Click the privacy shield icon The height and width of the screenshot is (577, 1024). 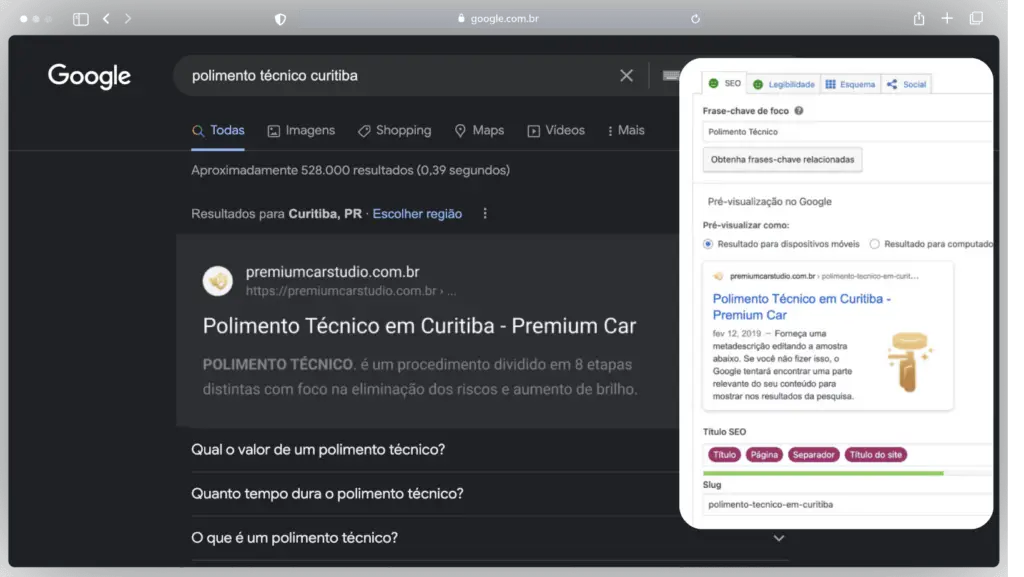point(280,19)
